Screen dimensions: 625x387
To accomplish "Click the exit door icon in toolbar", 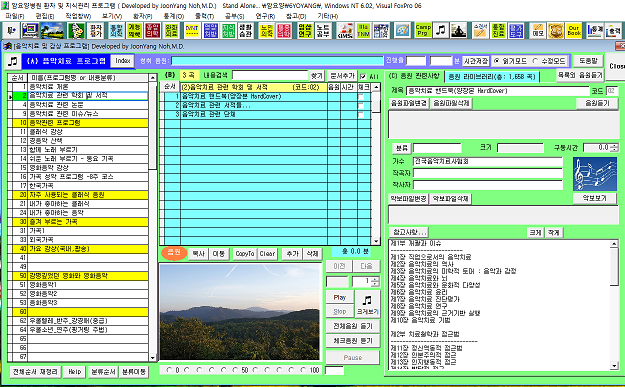I will coord(12,30).
